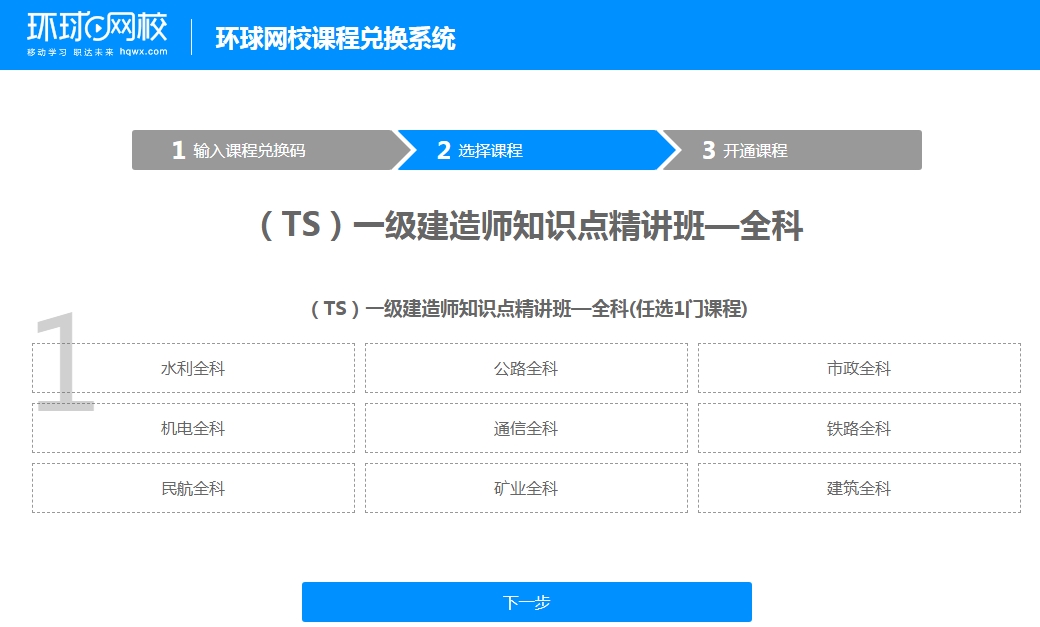
Task: Select the 机电全科 course option
Action: point(193,428)
